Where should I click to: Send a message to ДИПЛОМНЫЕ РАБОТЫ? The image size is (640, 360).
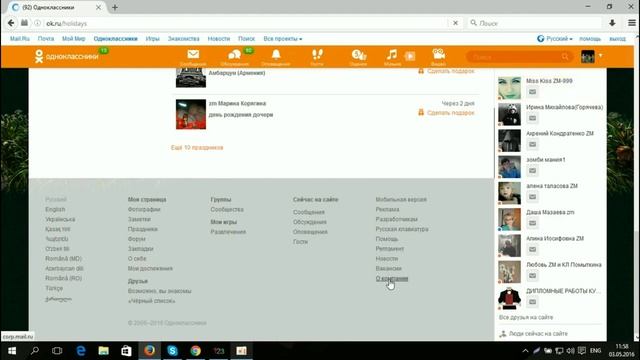click(532, 302)
